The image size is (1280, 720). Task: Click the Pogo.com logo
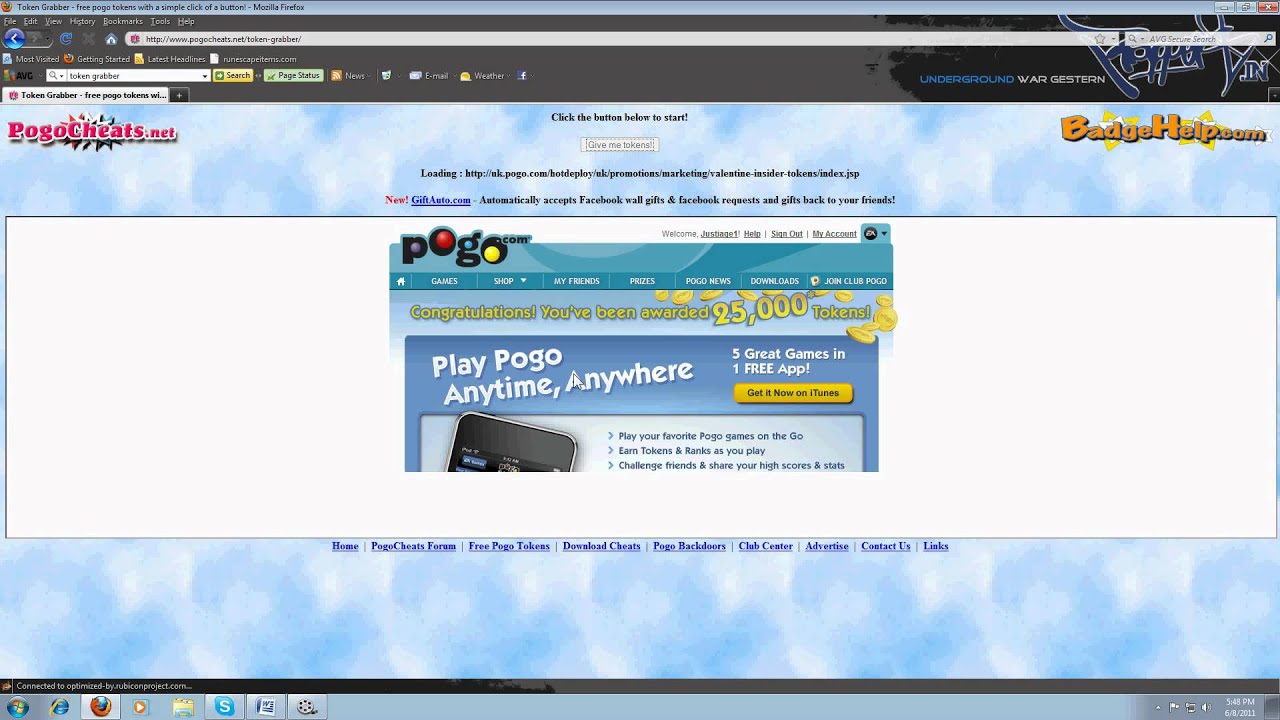click(466, 247)
